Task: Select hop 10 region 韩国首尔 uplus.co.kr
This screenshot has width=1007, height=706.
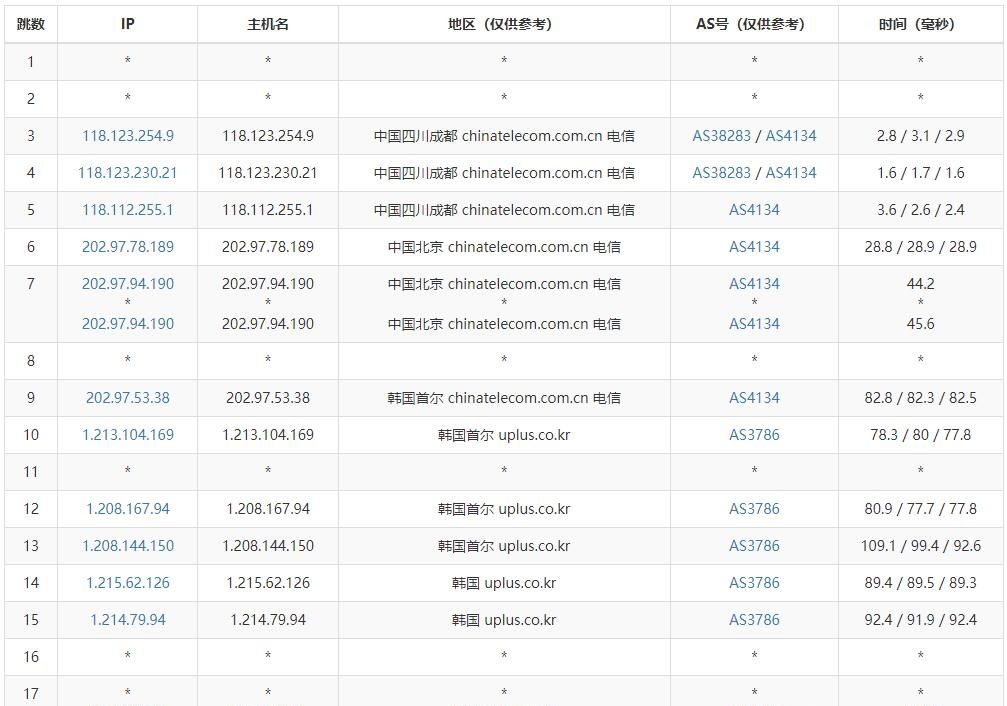Action: click(504, 435)
